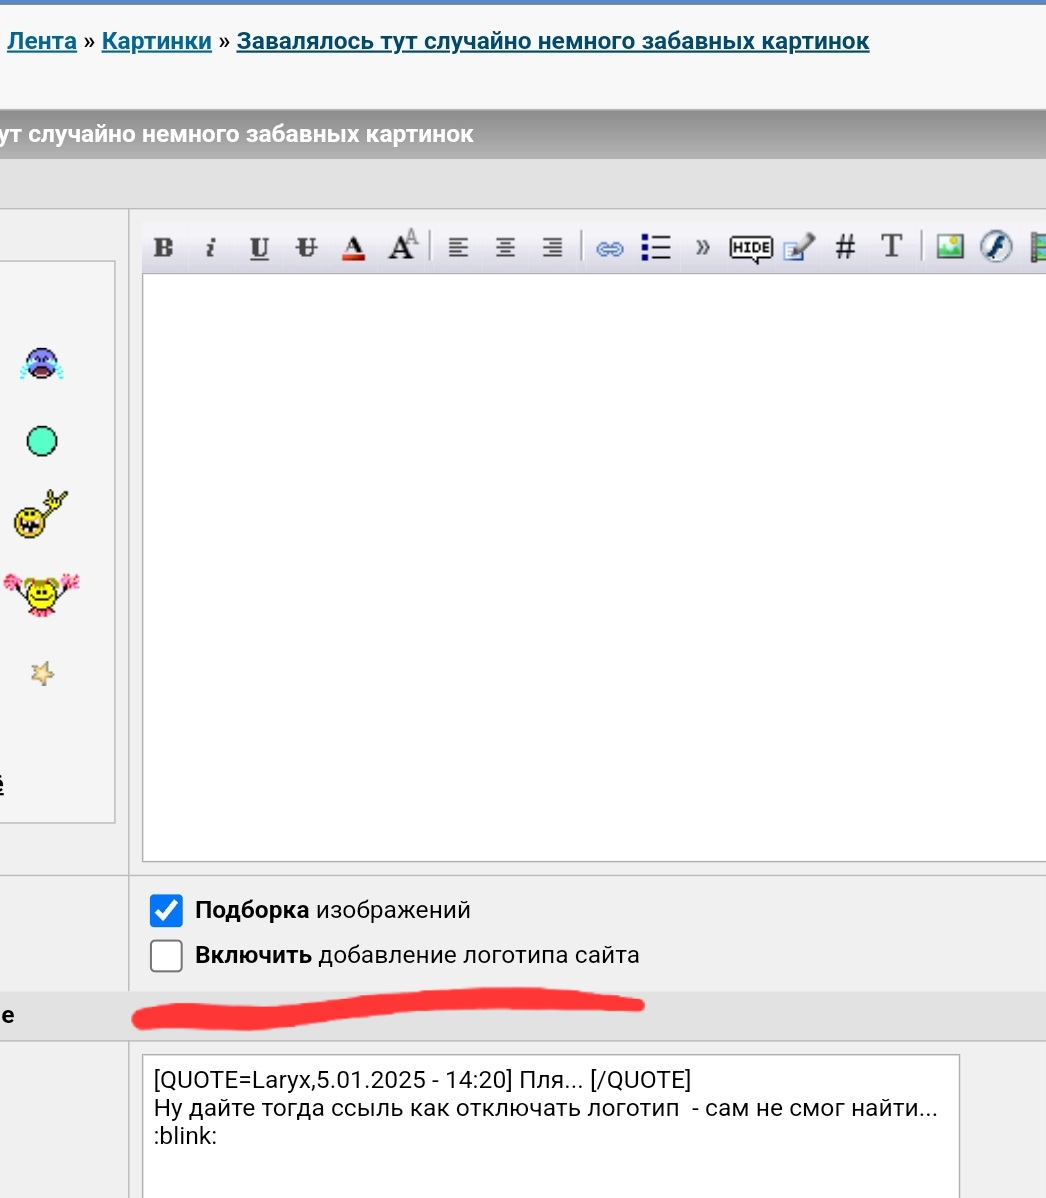Open the font size tool
This screenshot has width=1046, height=1198.
point(402,245)
